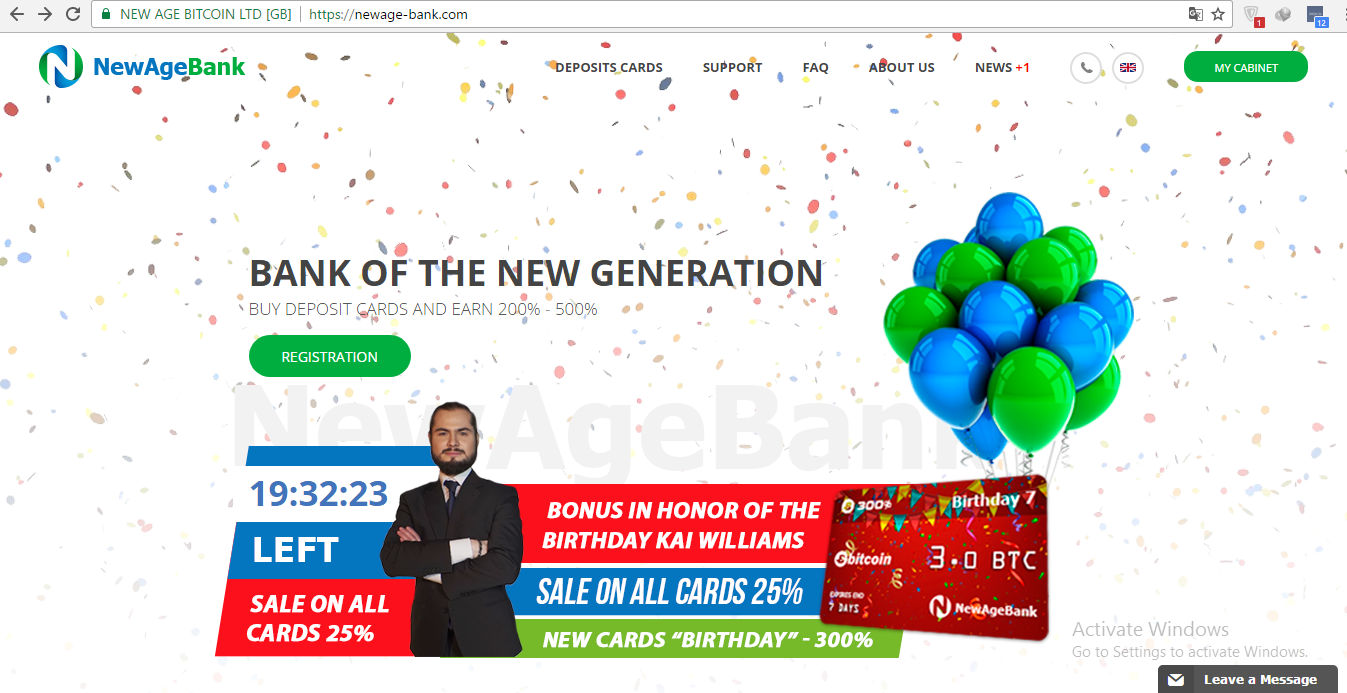Screen dimensions: 1347x693
Task: Go to the Support page
Action: click(x=732, y=68)
